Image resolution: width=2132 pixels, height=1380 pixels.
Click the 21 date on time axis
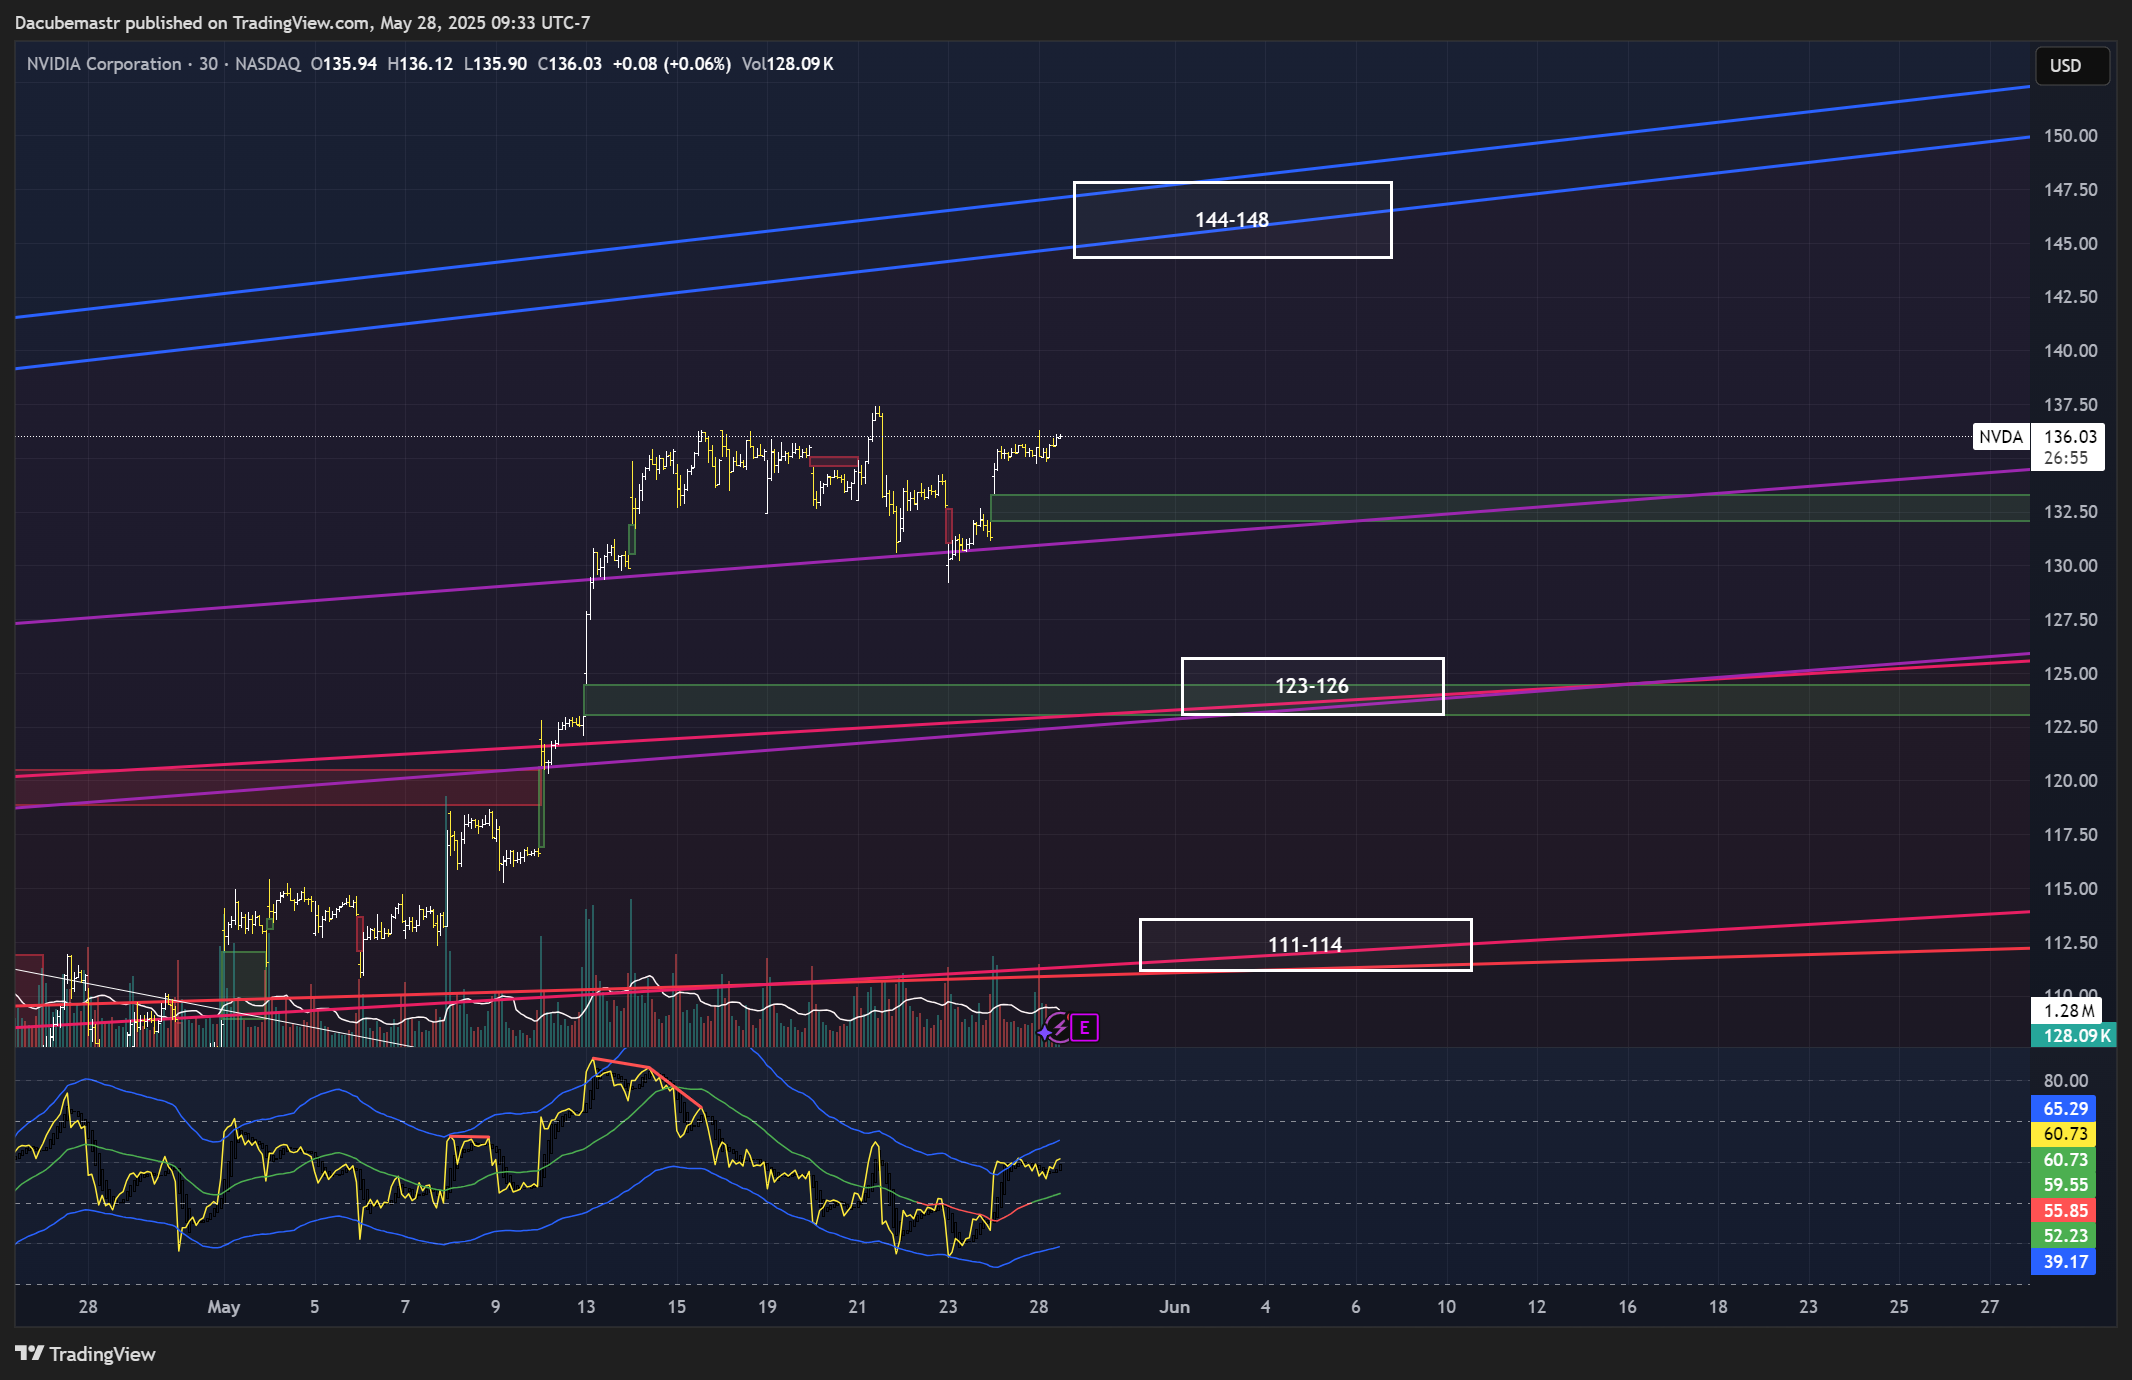point(857,1307)
